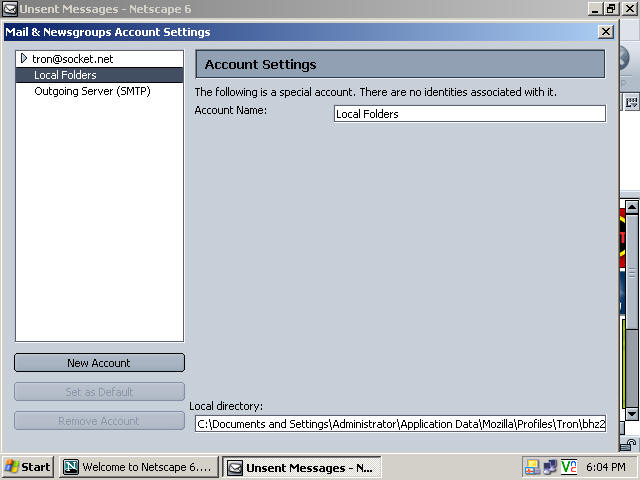Image resolution: width=640 pixels, height=480 pixels.
Task: Click the Account Settings header text
Action: point(260,64)
